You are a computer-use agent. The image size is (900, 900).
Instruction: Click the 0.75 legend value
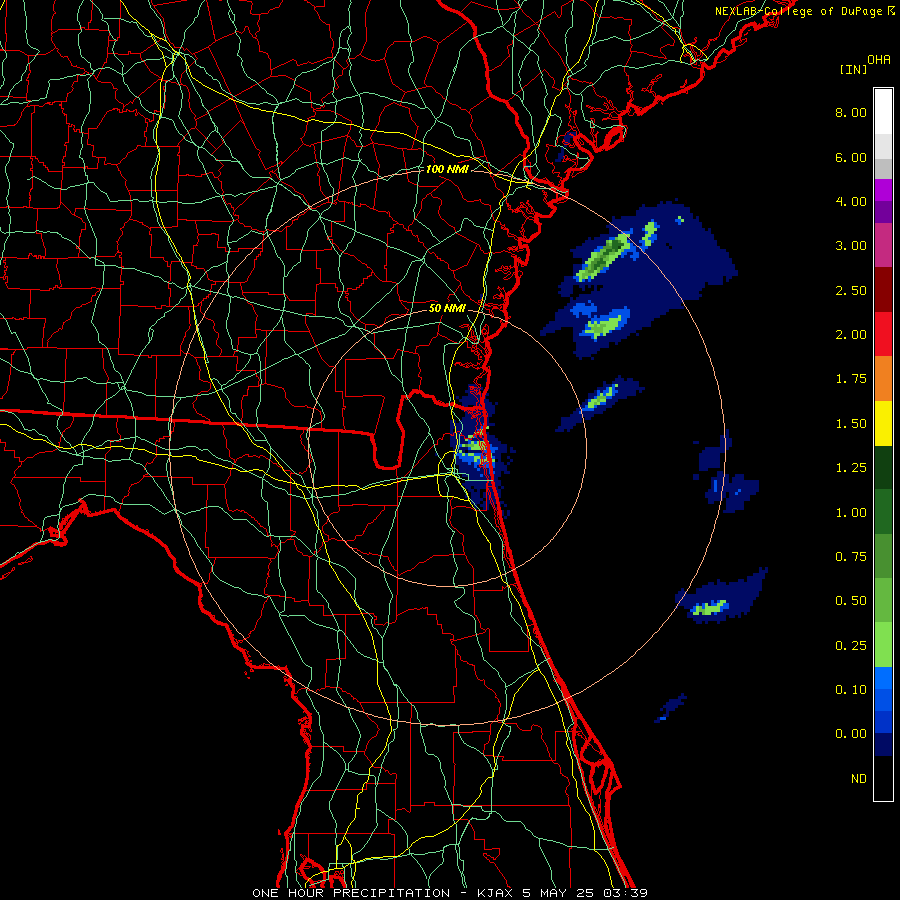point(851,557)
